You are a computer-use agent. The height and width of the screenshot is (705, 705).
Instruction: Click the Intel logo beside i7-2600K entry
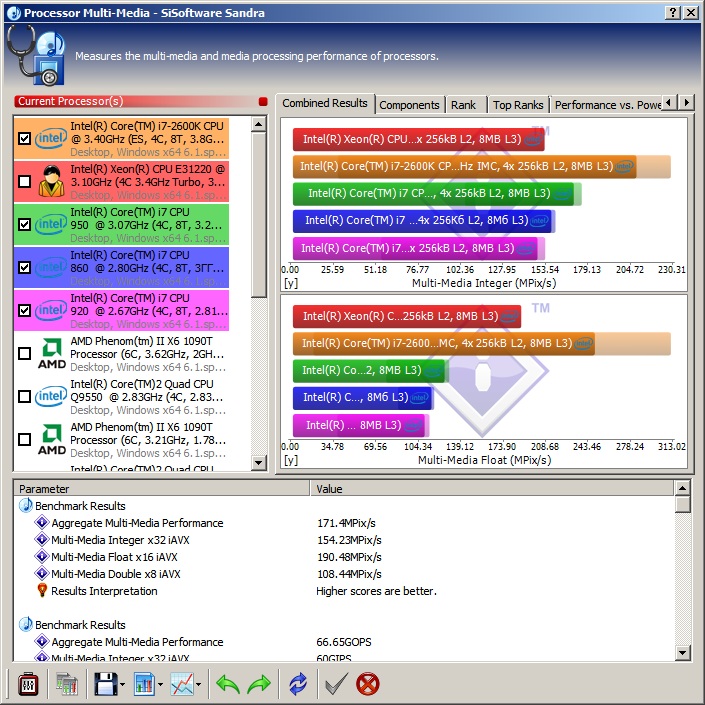coord(51,138)
